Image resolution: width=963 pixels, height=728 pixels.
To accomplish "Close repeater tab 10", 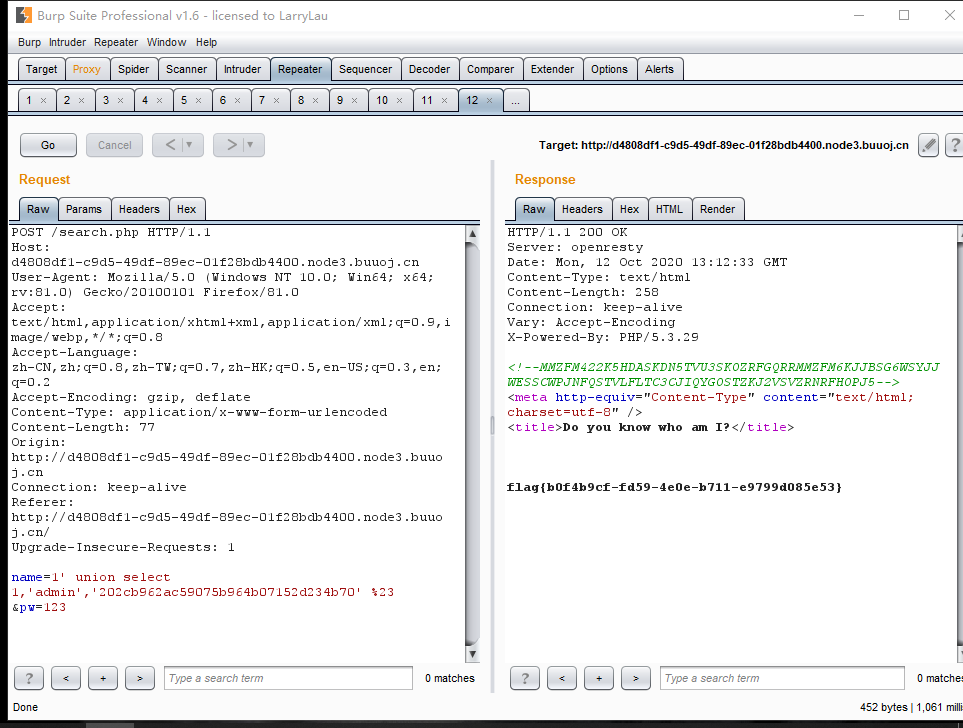I will (x=399, y=100).
